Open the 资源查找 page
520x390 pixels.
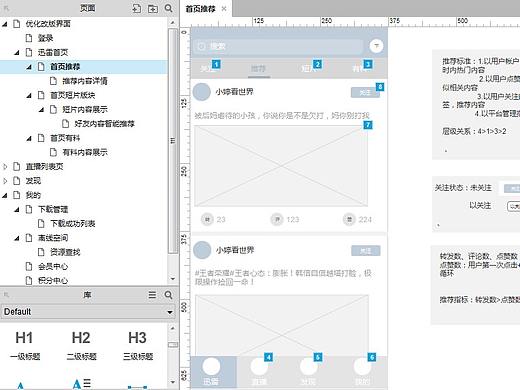point(65,252)
